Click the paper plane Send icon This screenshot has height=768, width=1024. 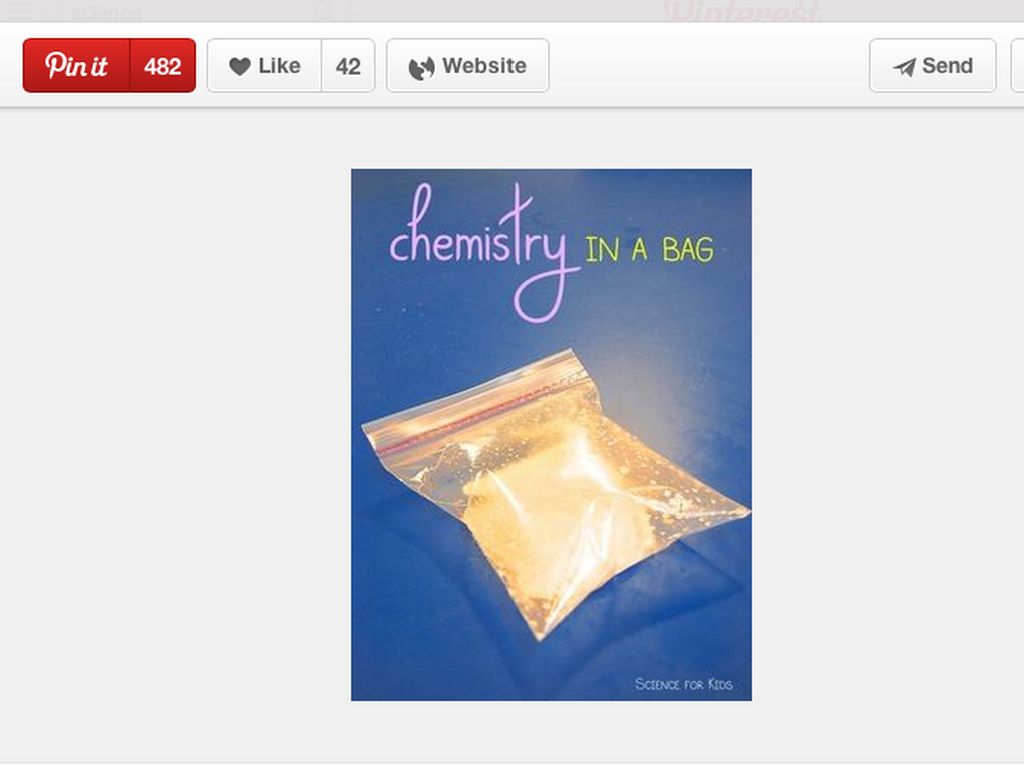(x=904, y=67)
